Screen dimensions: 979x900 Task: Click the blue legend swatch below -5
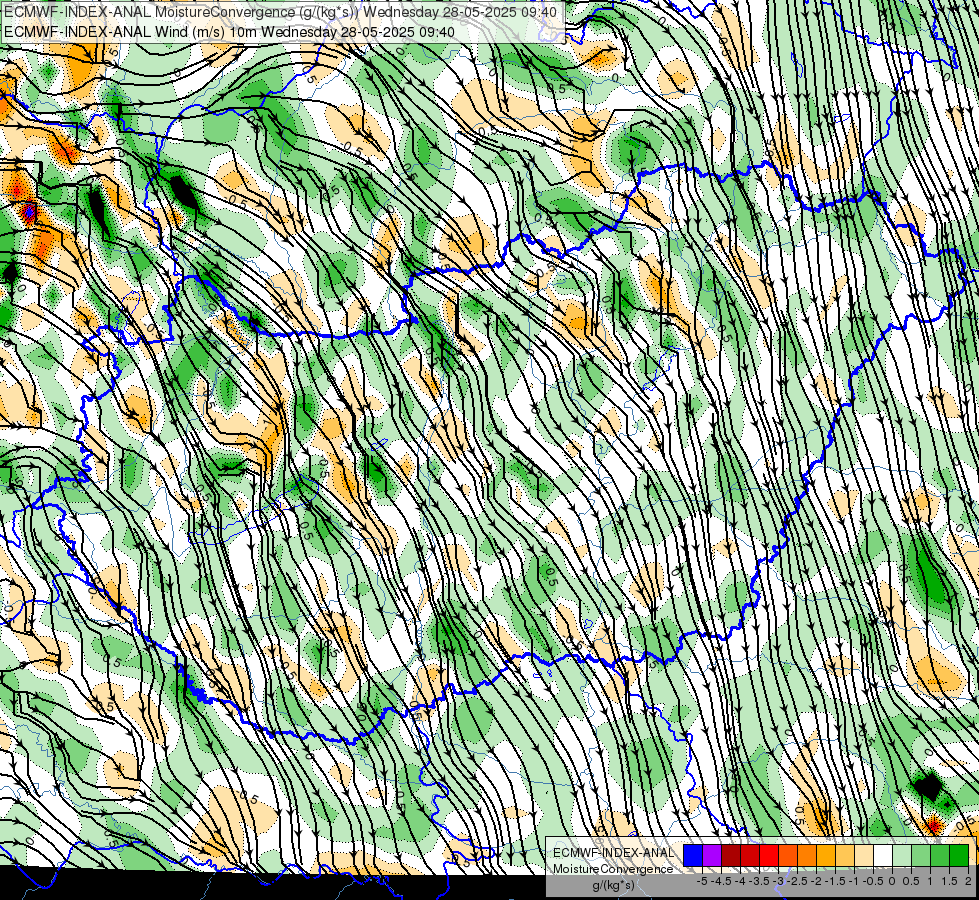(693, 856)
